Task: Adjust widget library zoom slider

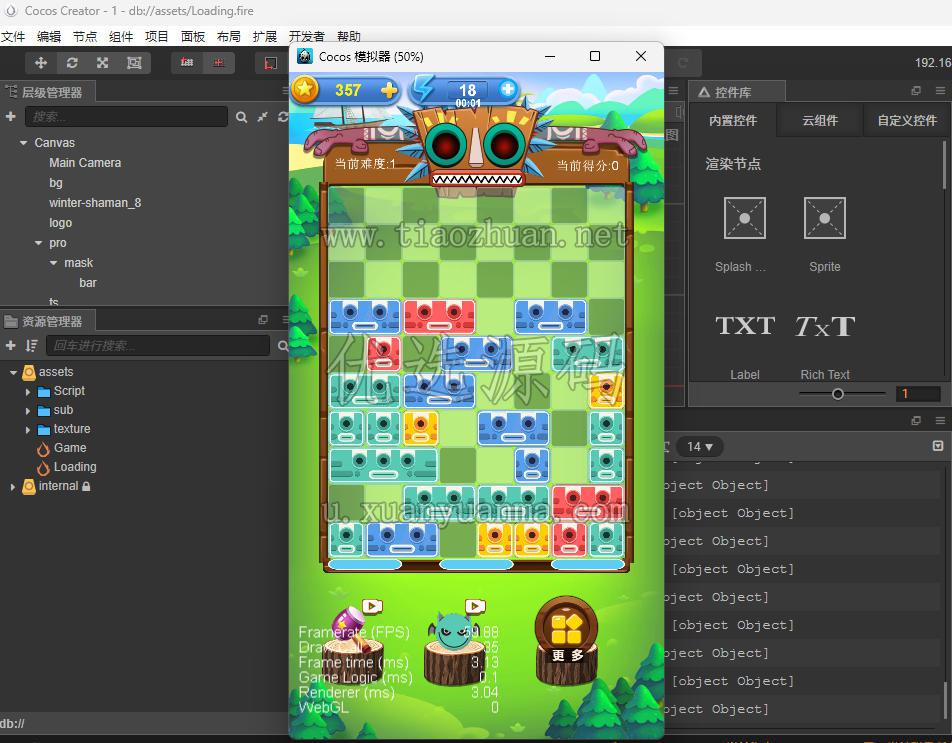Action: (x=838, y=394)
